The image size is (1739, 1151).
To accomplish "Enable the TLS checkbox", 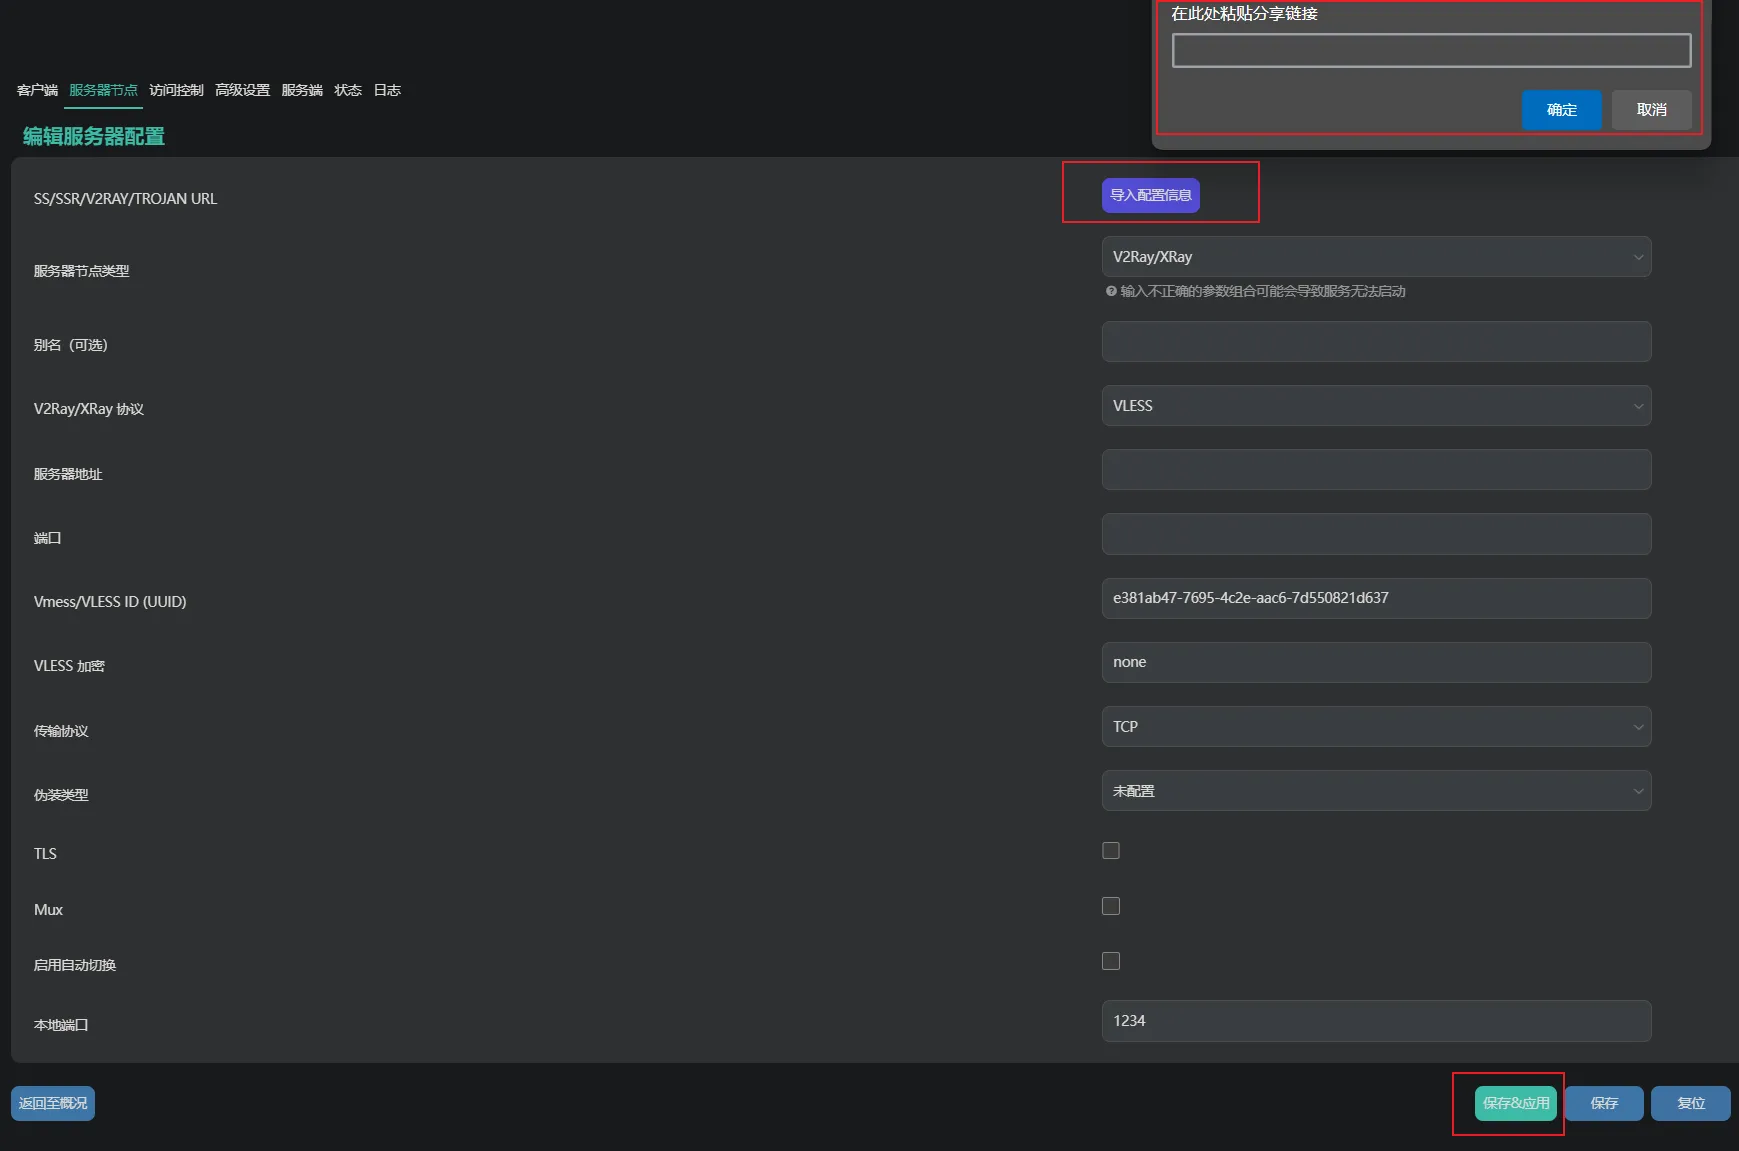I will 1110,851.
